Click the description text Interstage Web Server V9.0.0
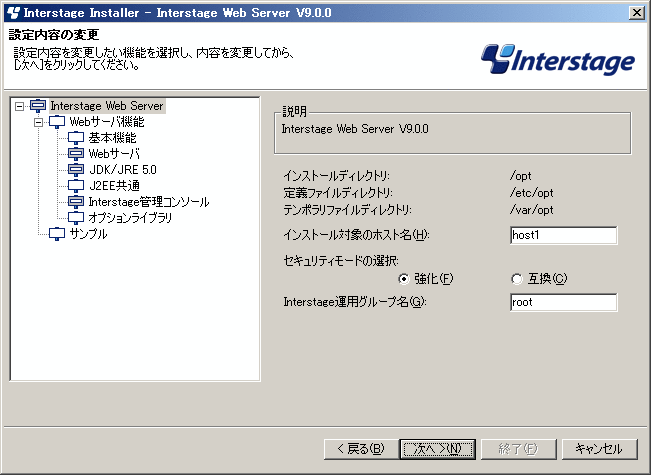This screenshot has height=475, width=651. tap(355, 129)
